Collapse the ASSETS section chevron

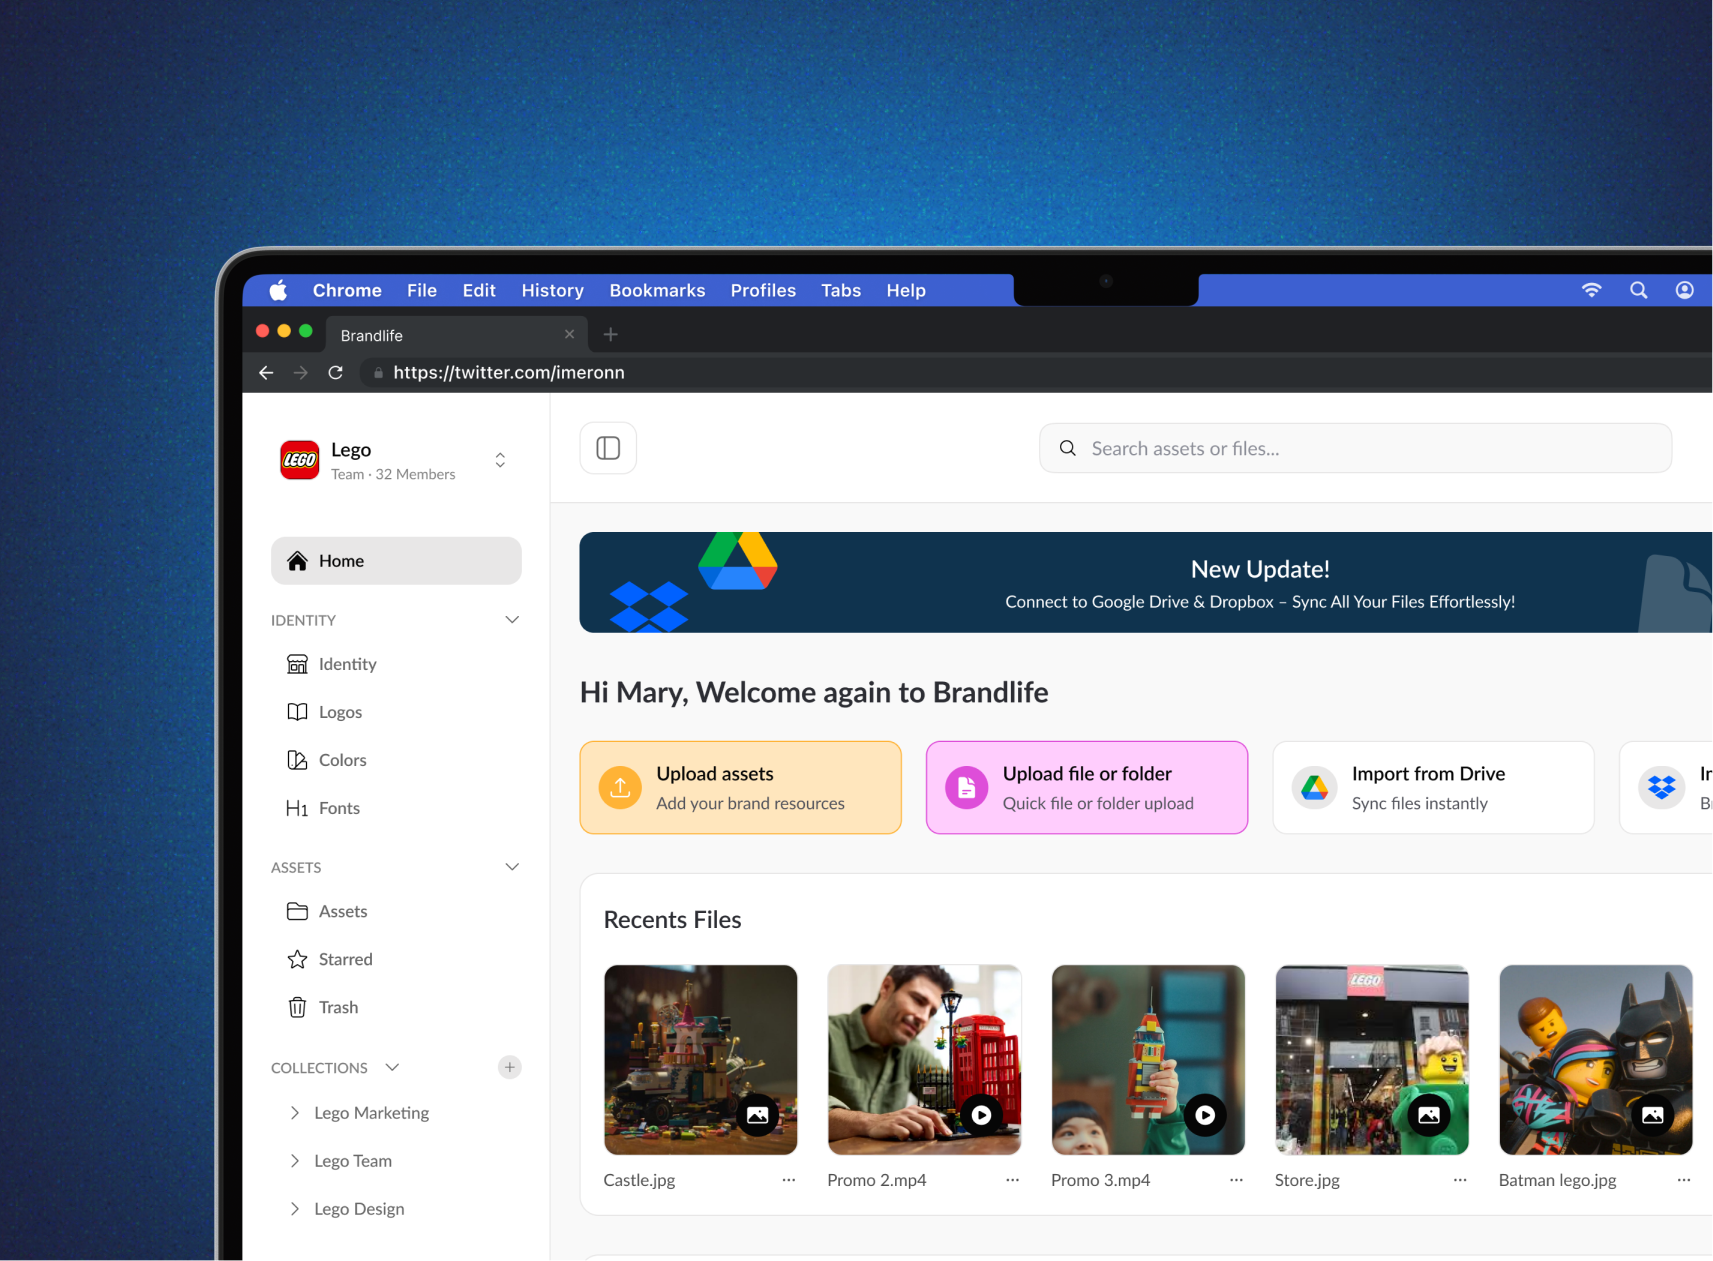click(512, 867)
